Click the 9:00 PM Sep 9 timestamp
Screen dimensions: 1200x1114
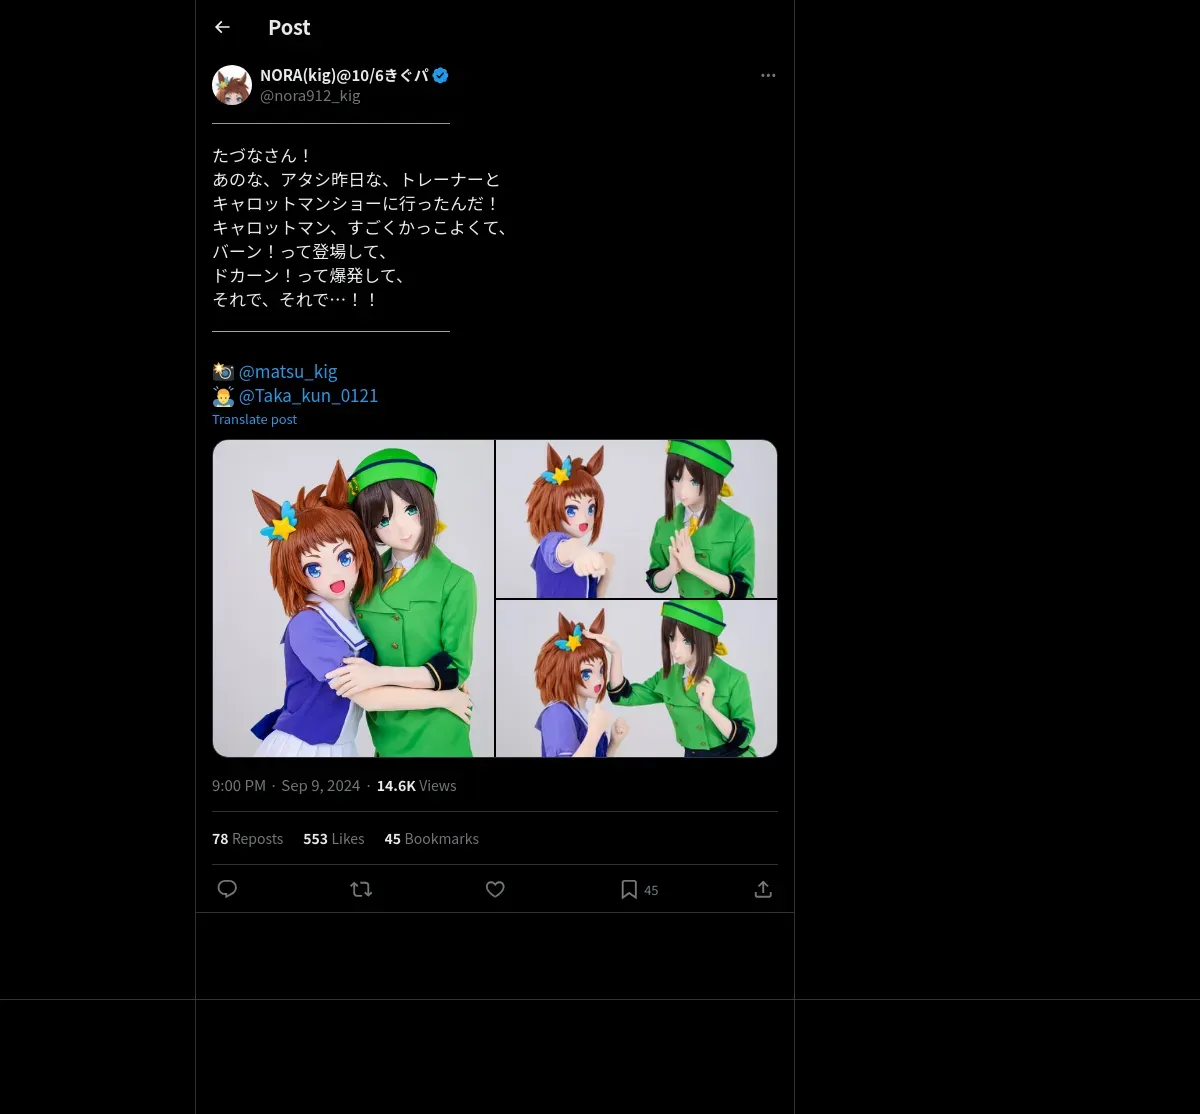pos(286,786)
